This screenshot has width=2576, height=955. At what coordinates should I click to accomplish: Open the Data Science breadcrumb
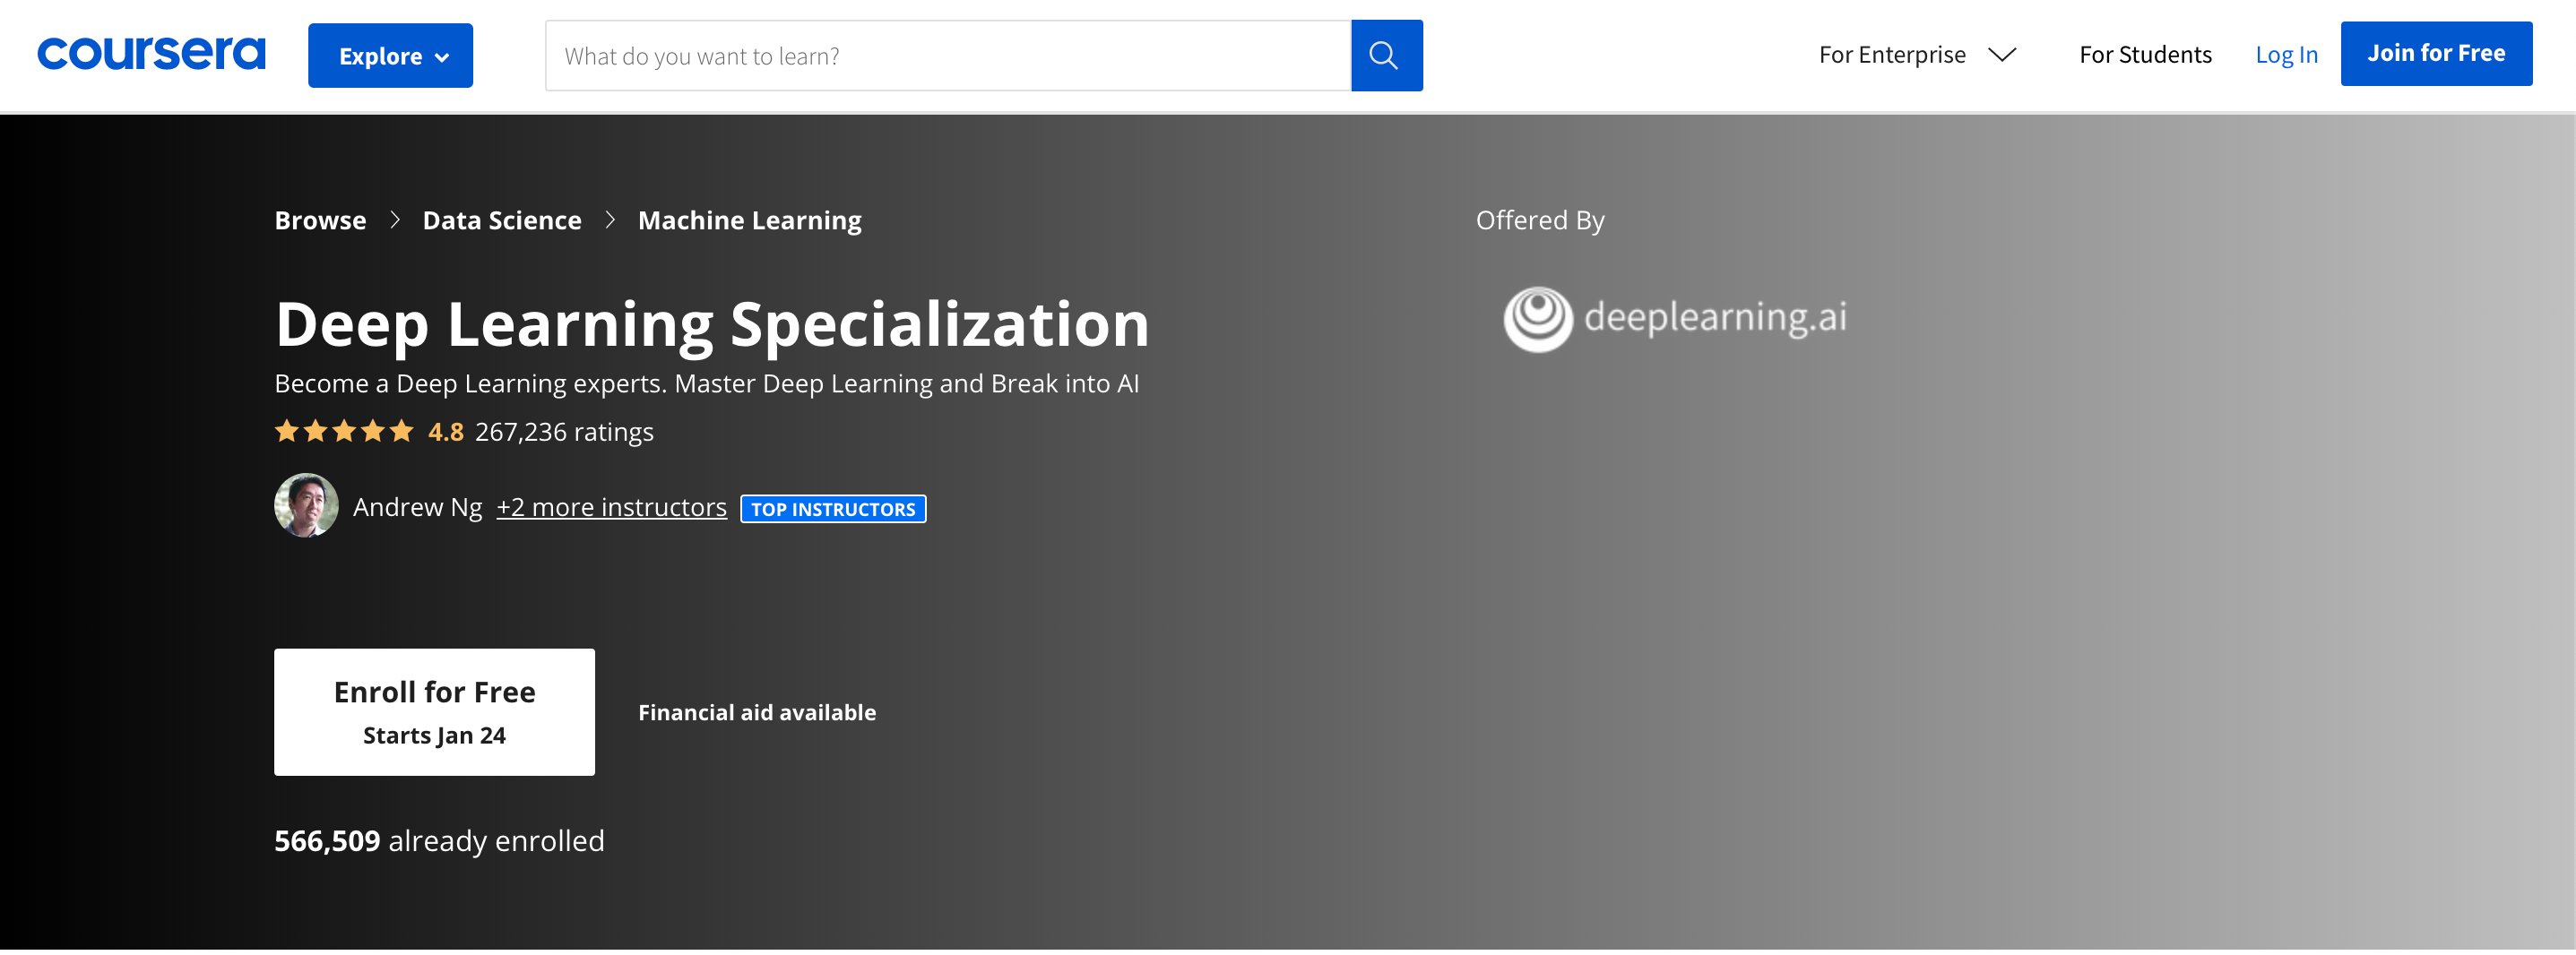pos(501,220)
